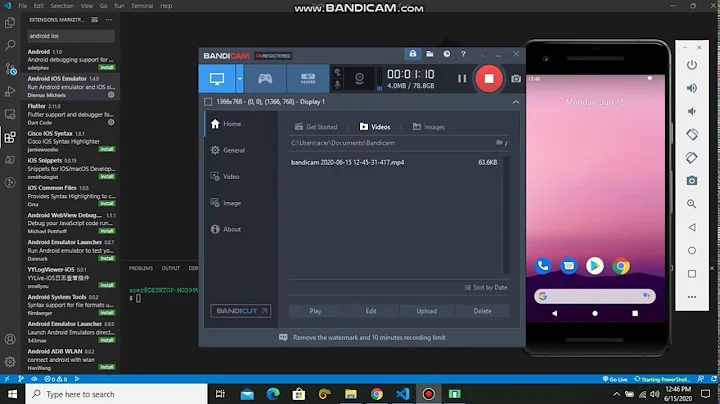Switch to Get Started tab
Image resolution: width=720 pixels, height=404 pixels.
tap(316, 127)
